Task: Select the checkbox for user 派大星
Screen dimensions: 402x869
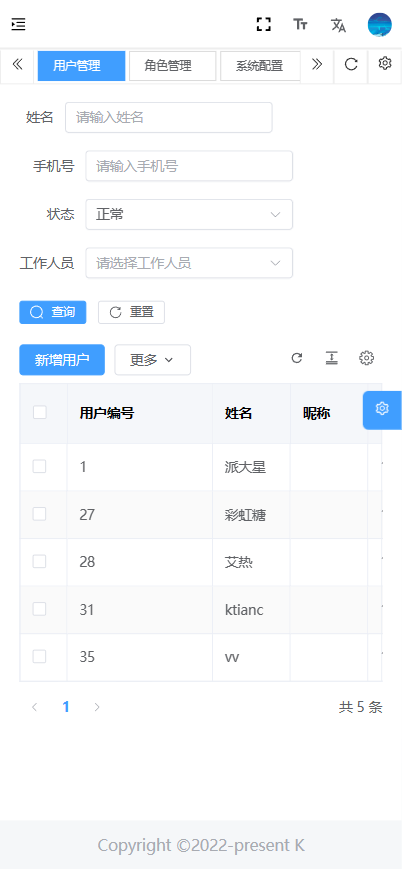Action: (39, 467)
